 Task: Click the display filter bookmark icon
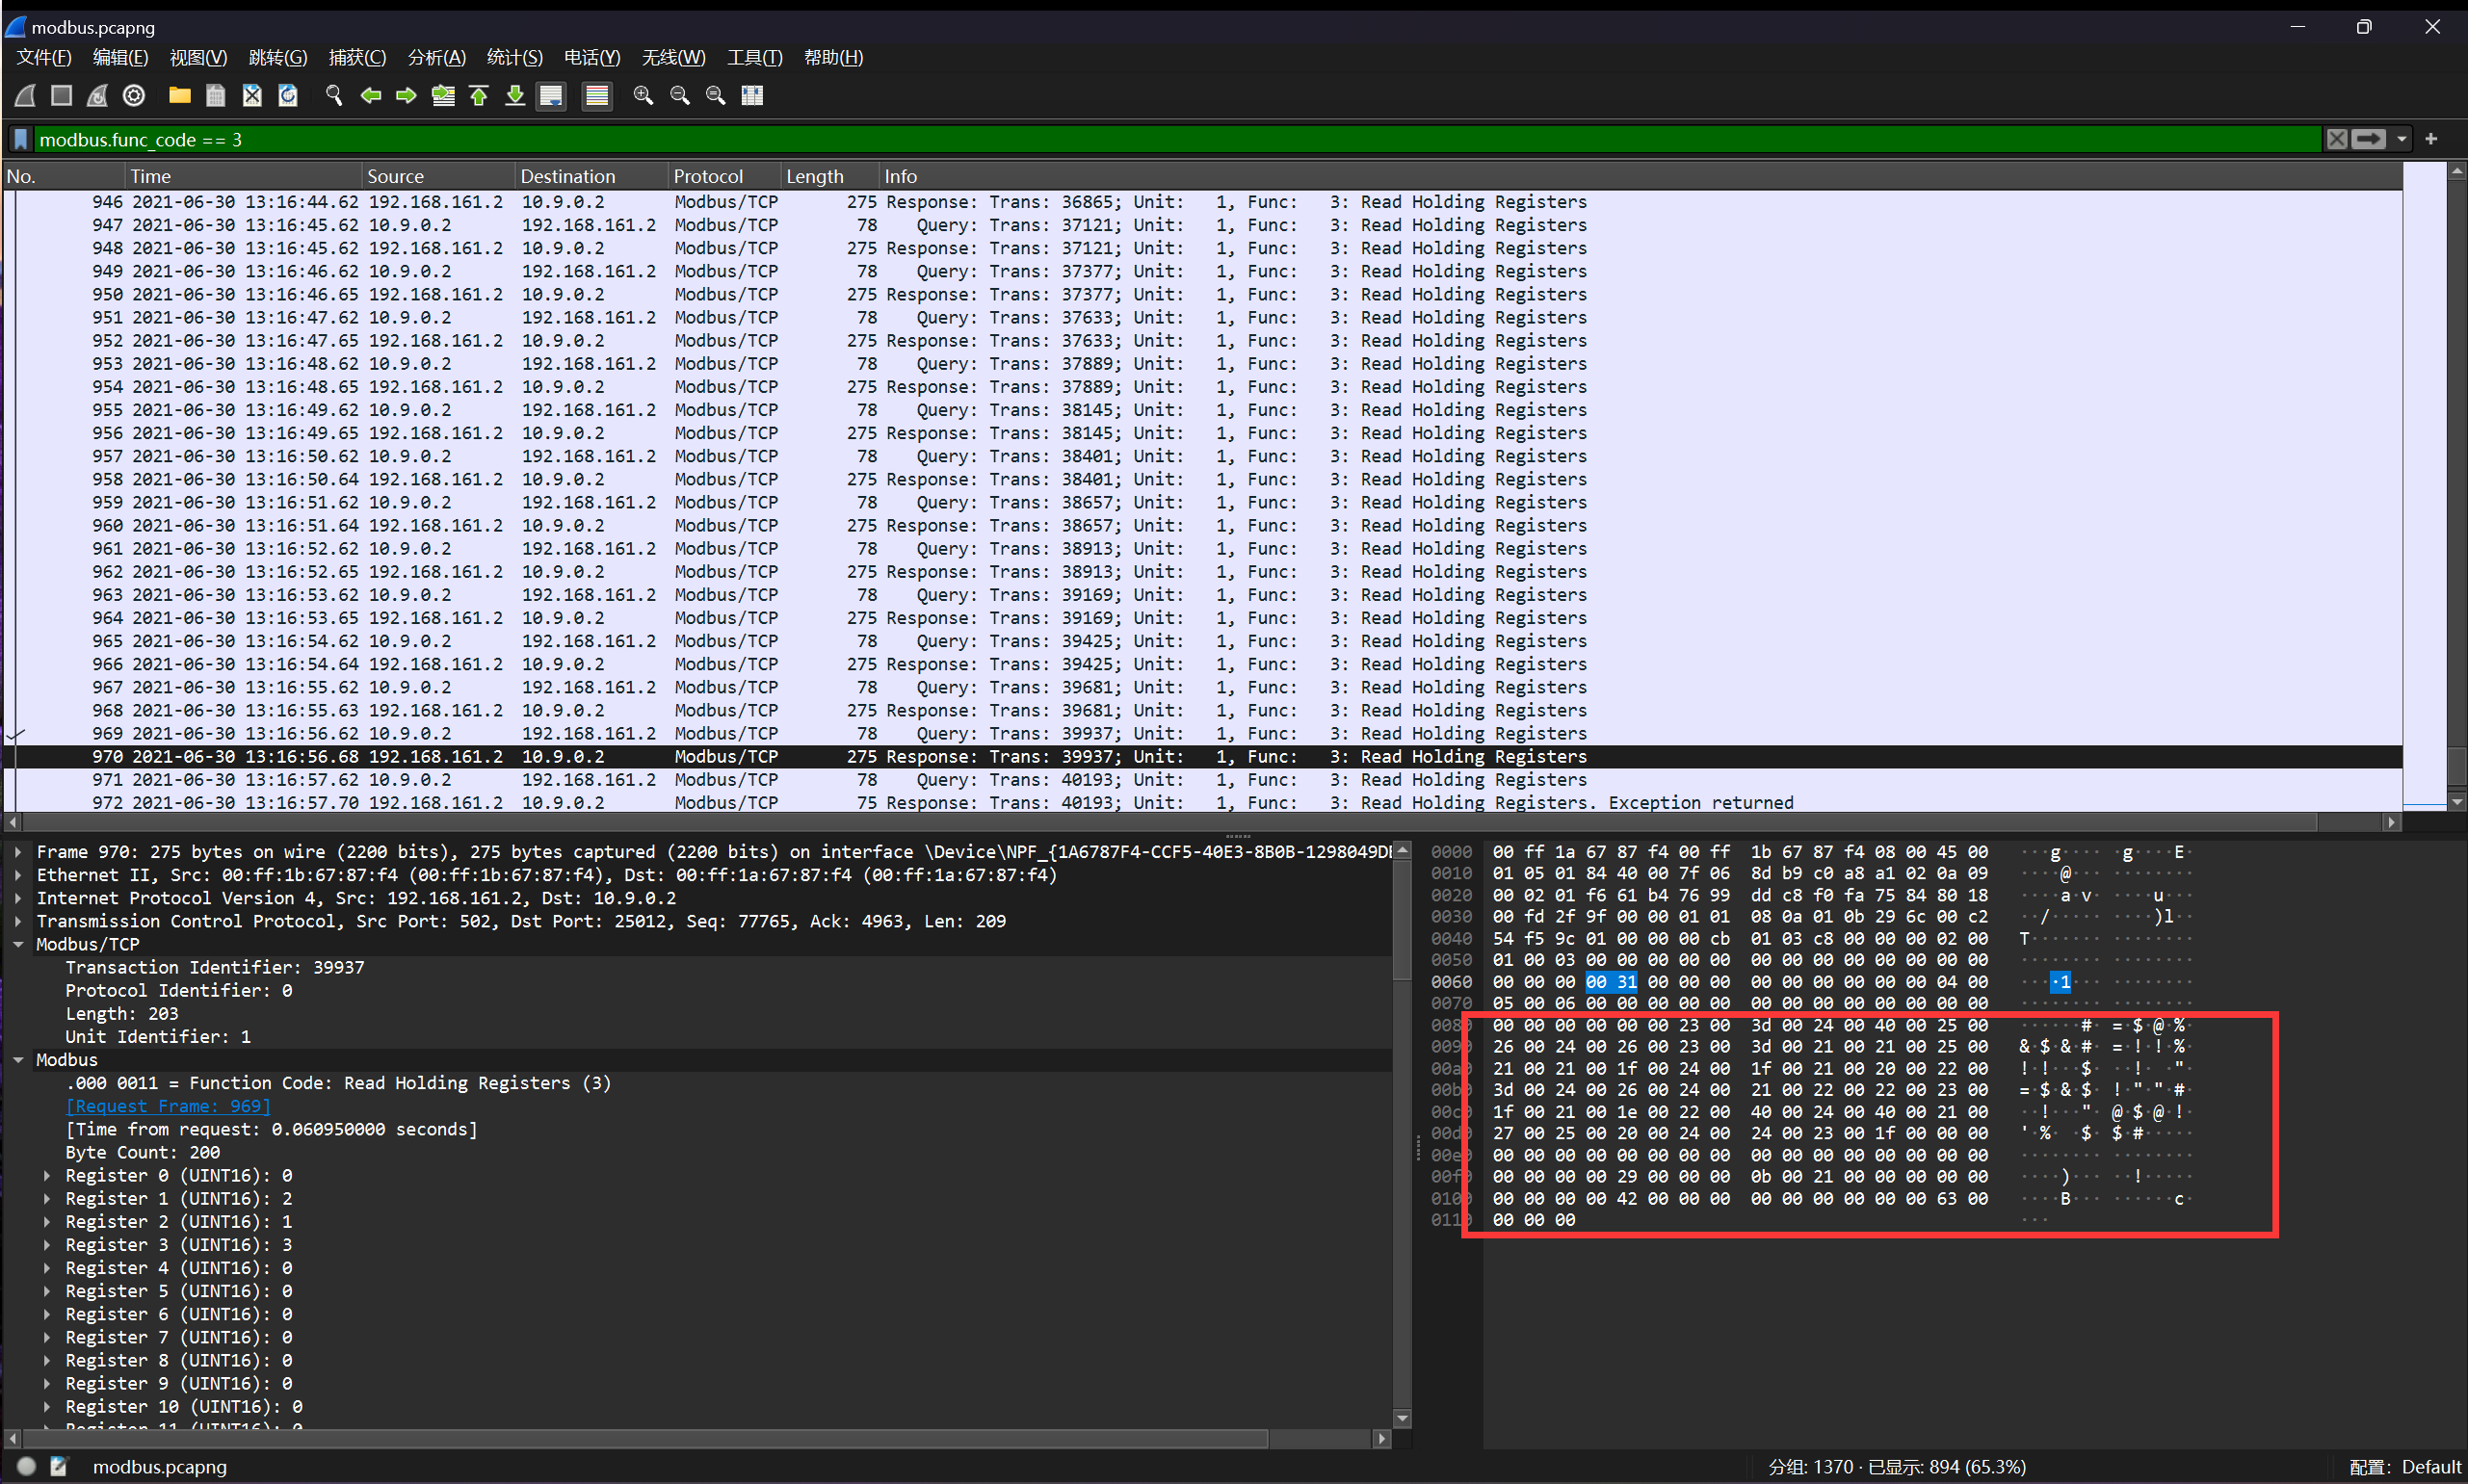21,139
